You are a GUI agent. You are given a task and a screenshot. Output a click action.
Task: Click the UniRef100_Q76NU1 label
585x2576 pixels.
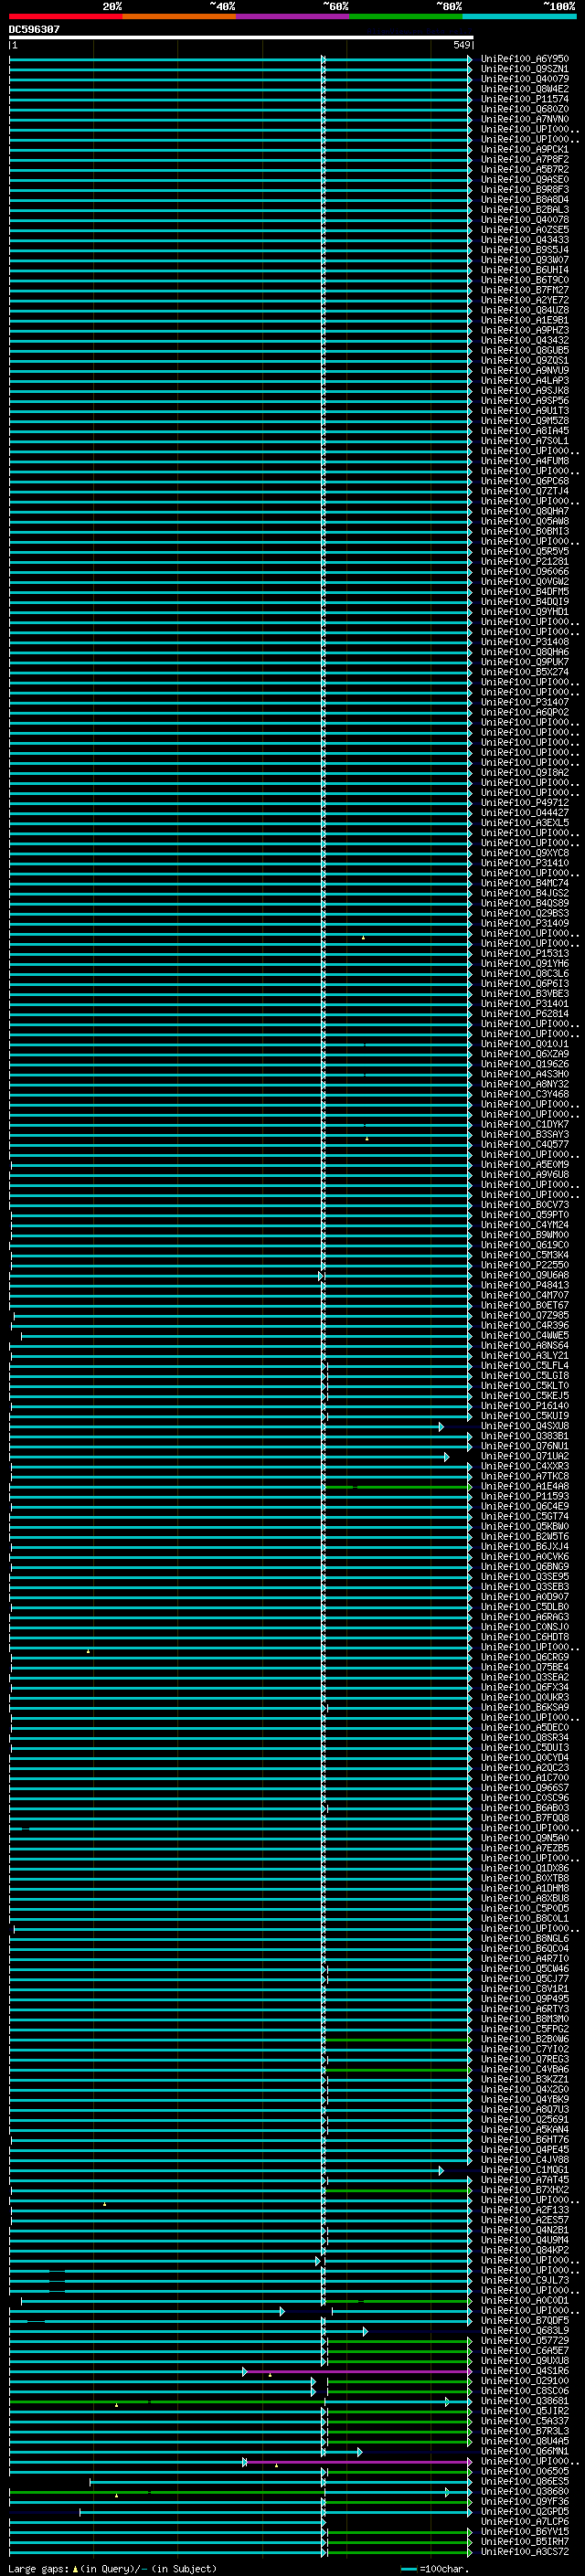pyautogui.click(x=525, y=1446)
